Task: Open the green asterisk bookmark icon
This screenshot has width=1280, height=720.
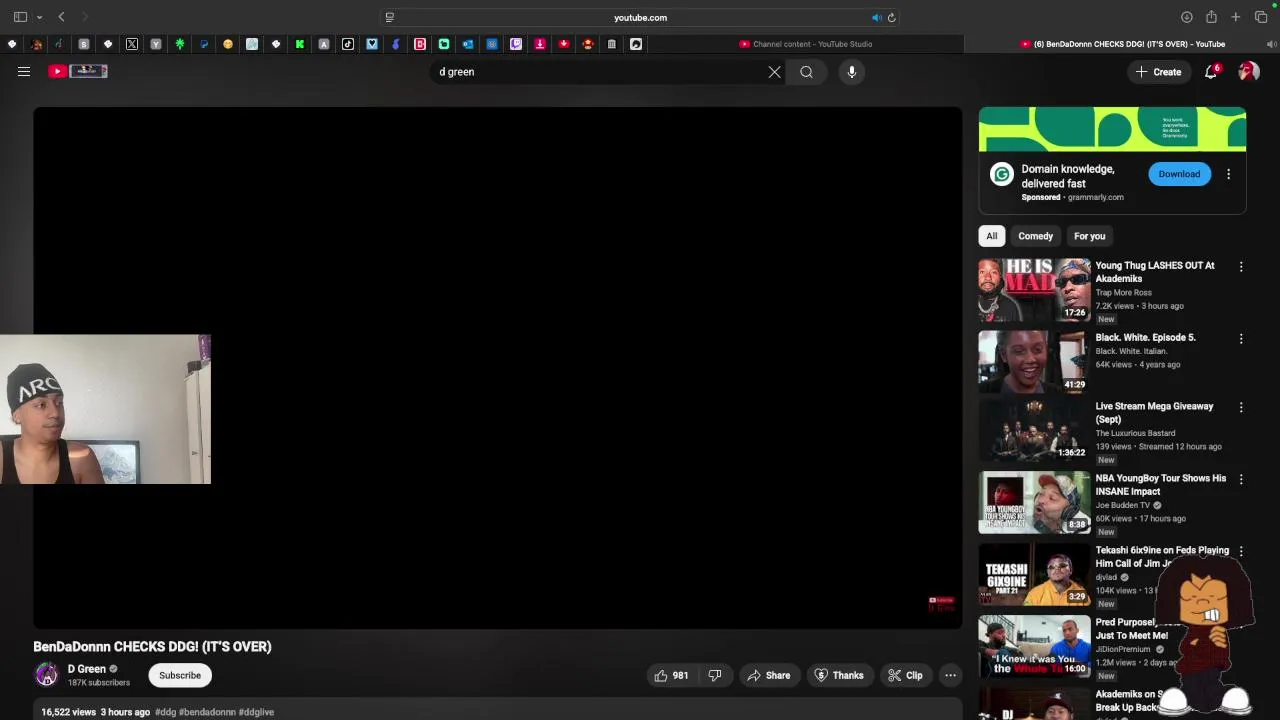Action: pyautogui.click(x=180, y=44)
